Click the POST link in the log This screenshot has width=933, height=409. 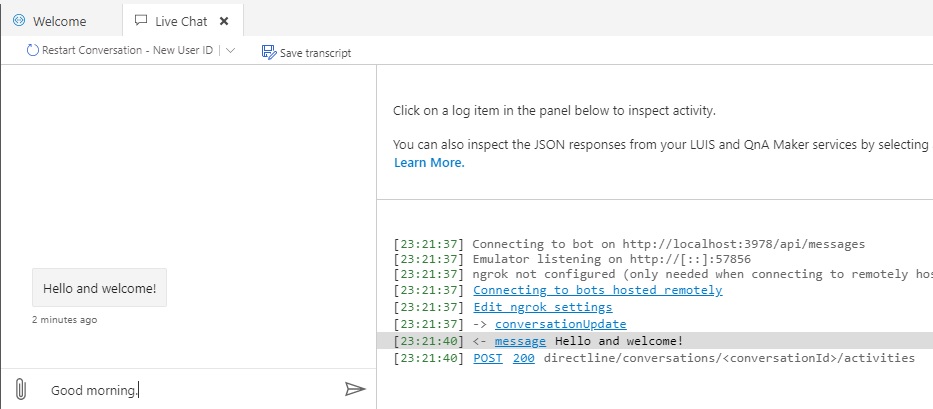coord(489,358)
